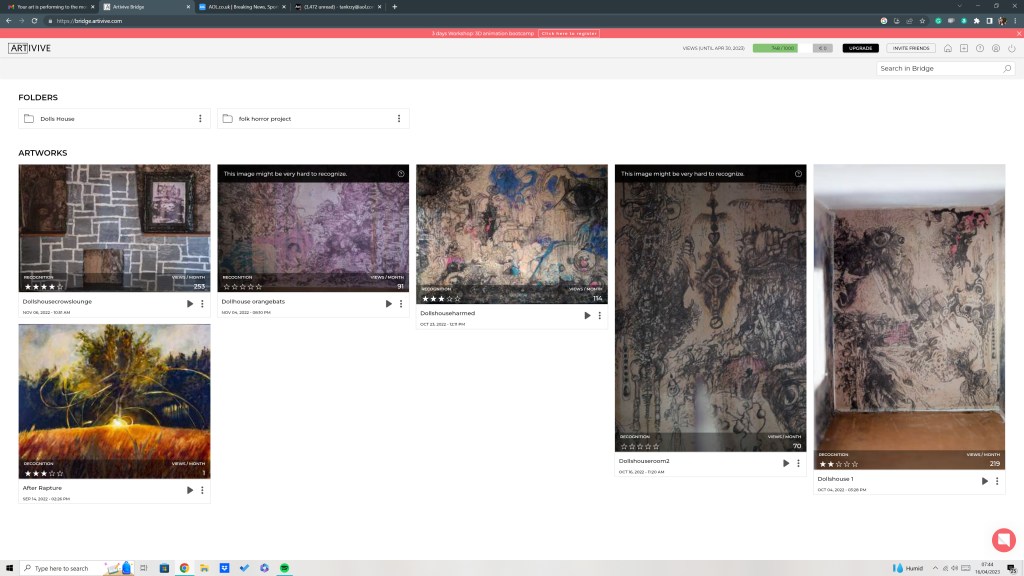Image resolution: width=1024 pixels, height=576 pixels.
Task: Click the Search in Bridge input field
Action: coord(938,69)
